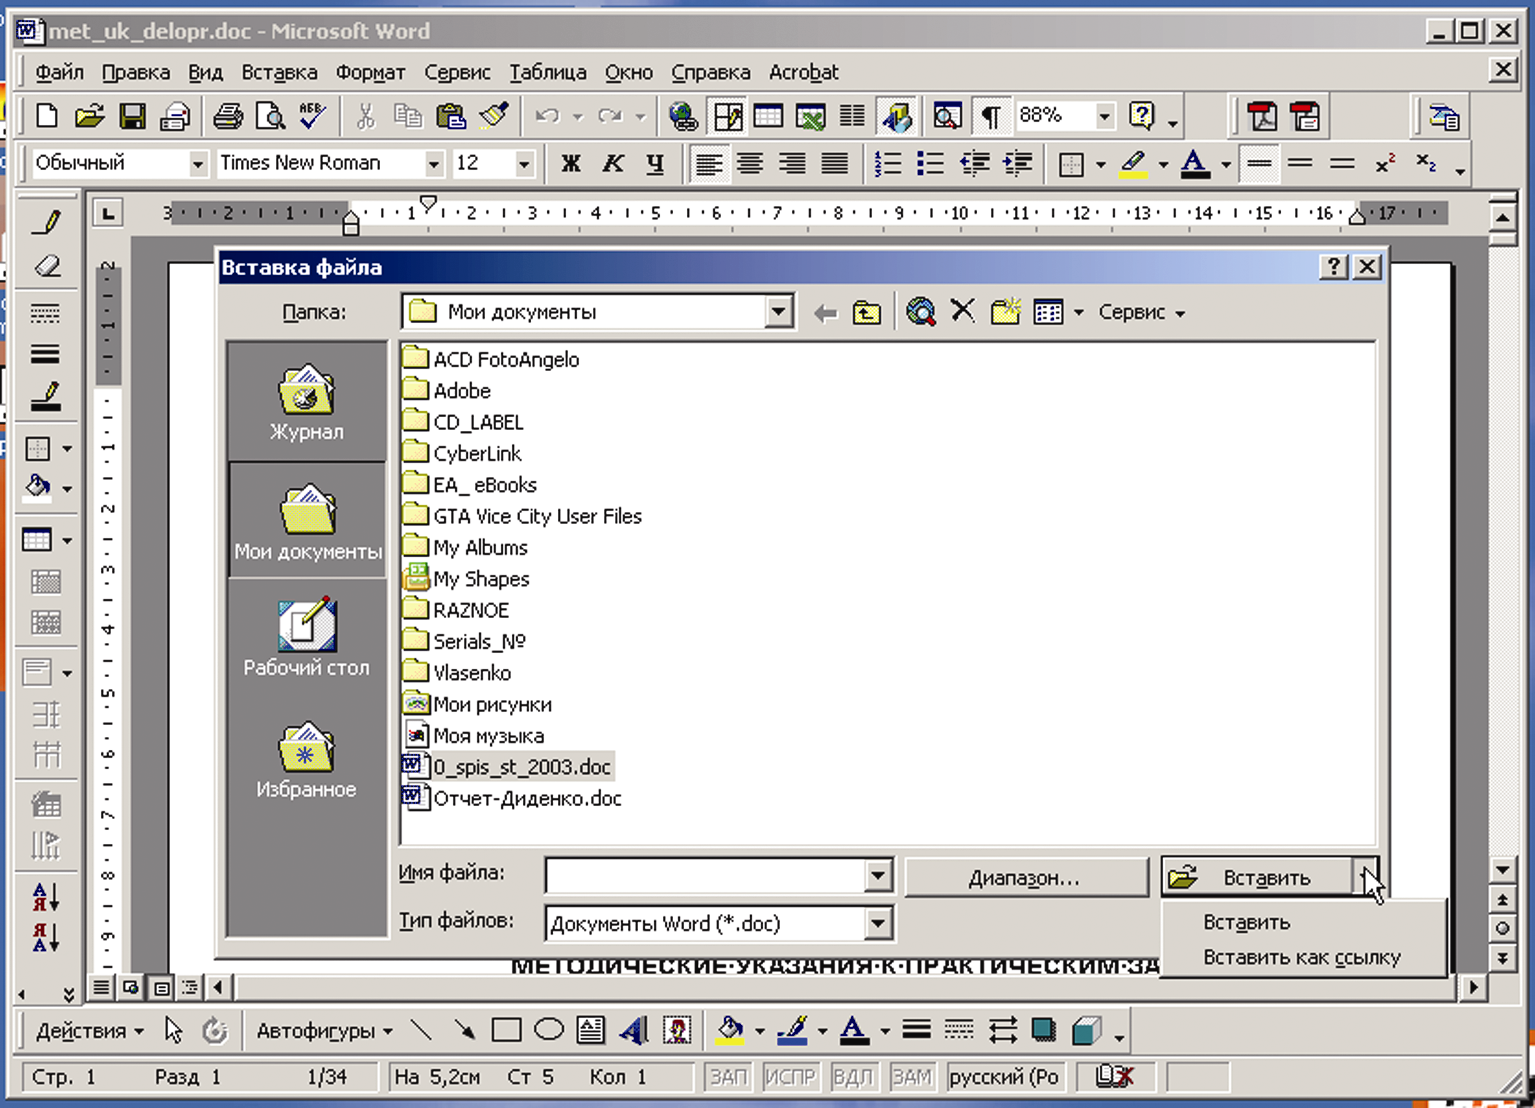Screen dimensions: 1535x1108
Task: Choose Вставить in the dropdown menu
Action: pos(1302,922)
